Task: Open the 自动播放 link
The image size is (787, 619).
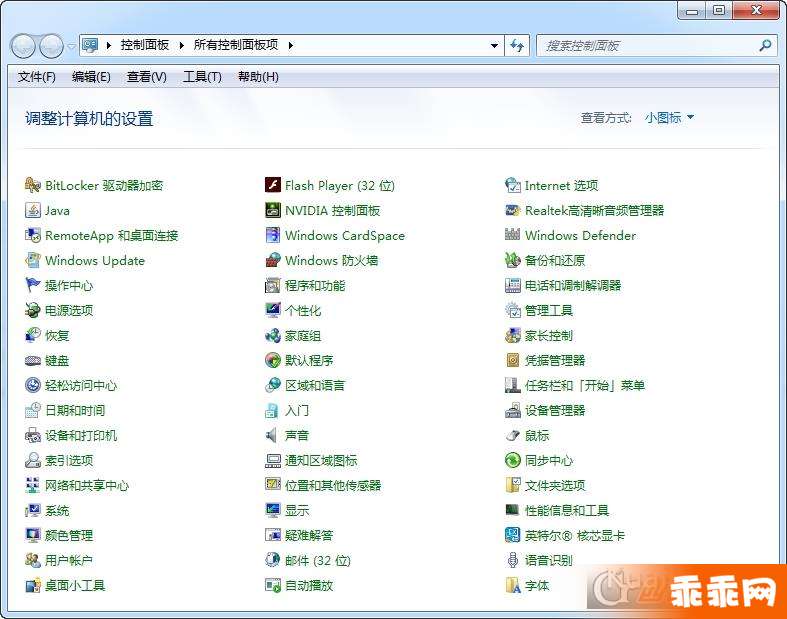Action: [309, 585]
